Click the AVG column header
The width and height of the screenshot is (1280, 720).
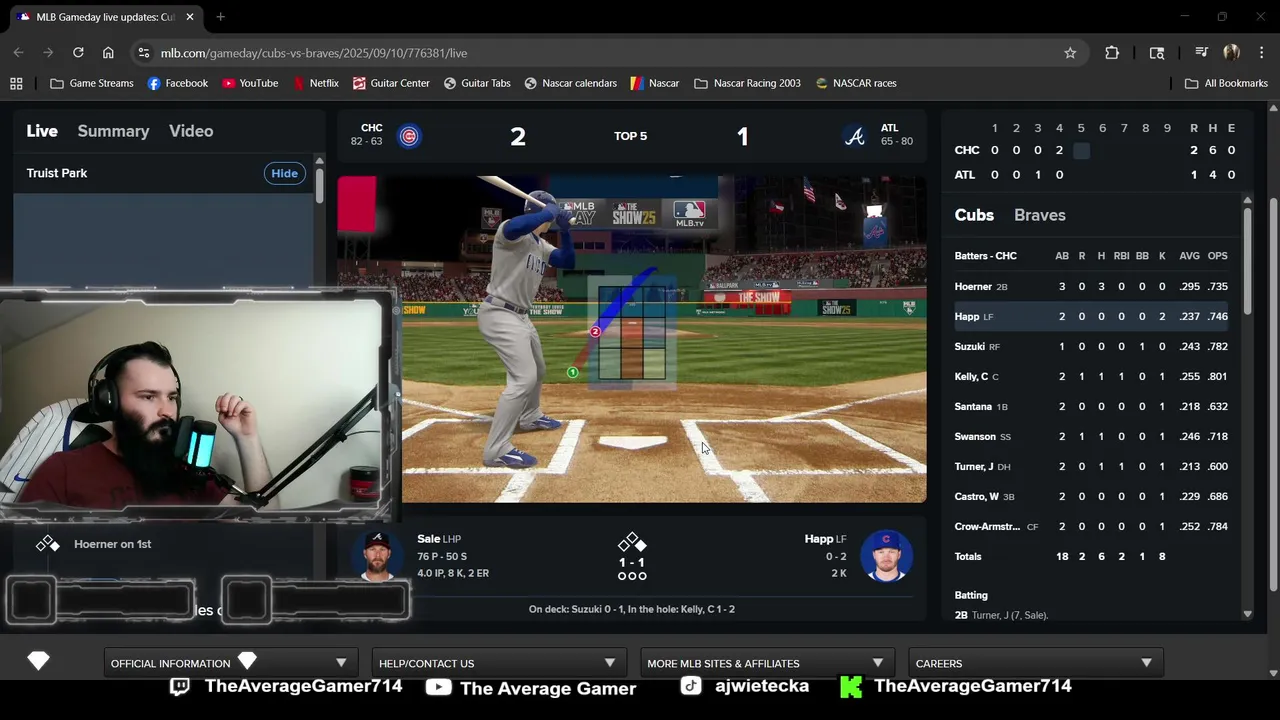[1189, 256]
